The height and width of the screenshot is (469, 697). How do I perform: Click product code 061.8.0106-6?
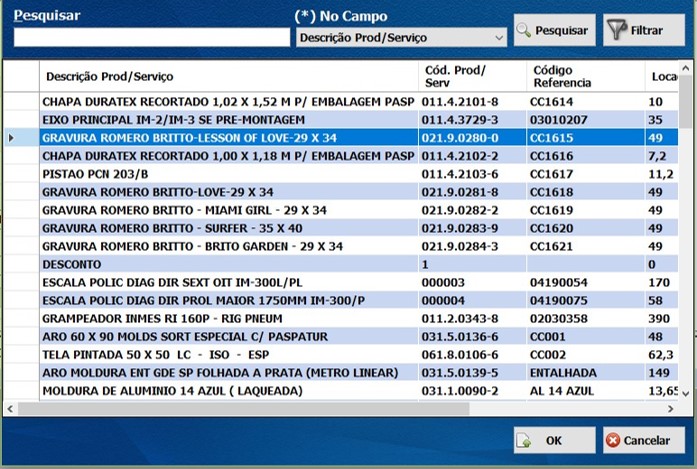point(460,355)
